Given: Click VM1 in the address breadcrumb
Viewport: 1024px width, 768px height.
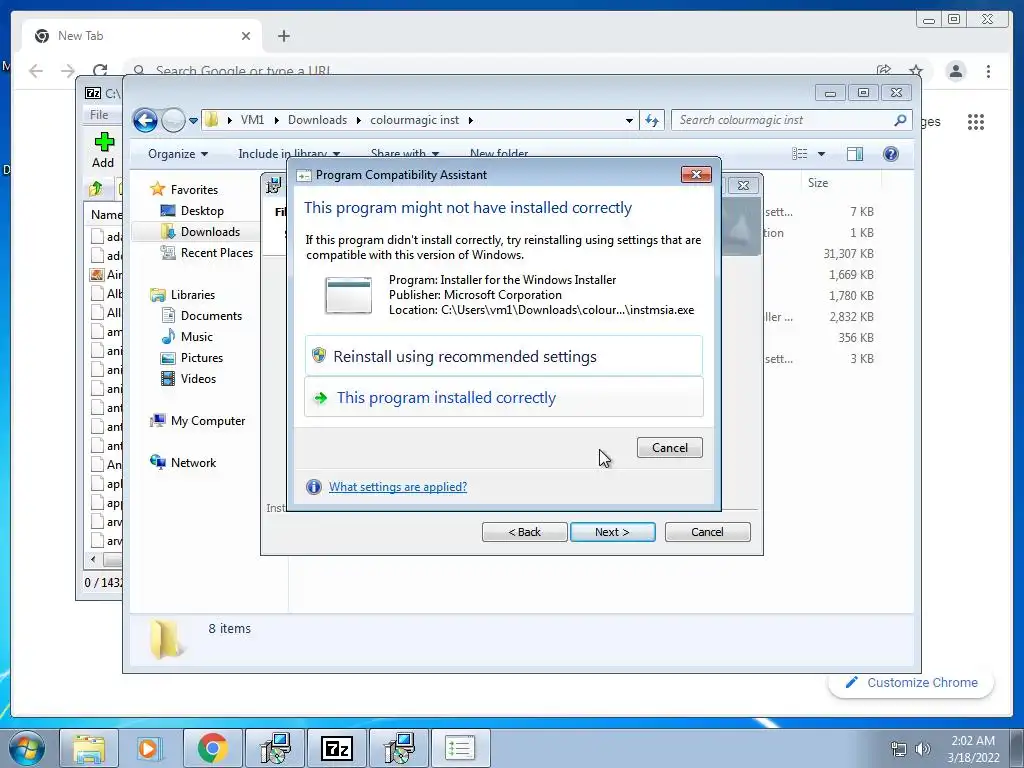Looking at the screenshot, I should click(x=253, y=120).
